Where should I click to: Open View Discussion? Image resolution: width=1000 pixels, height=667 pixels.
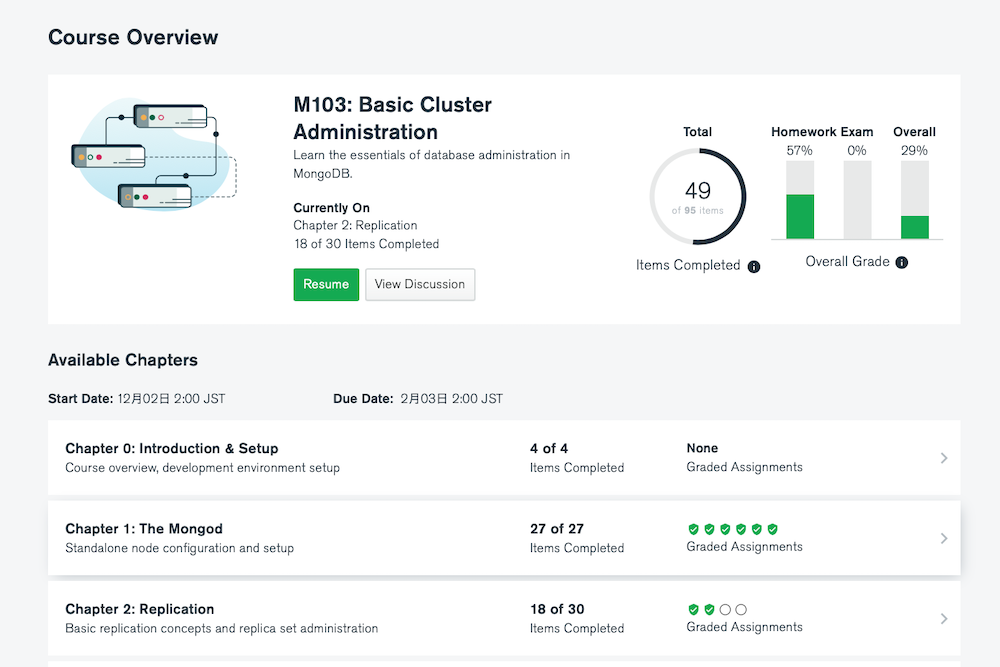[420, 284]
